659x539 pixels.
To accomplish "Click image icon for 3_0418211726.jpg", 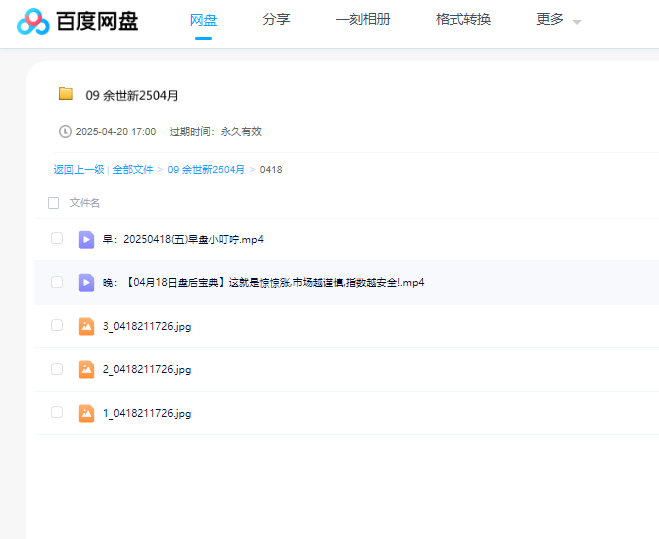I will [87, 326].
